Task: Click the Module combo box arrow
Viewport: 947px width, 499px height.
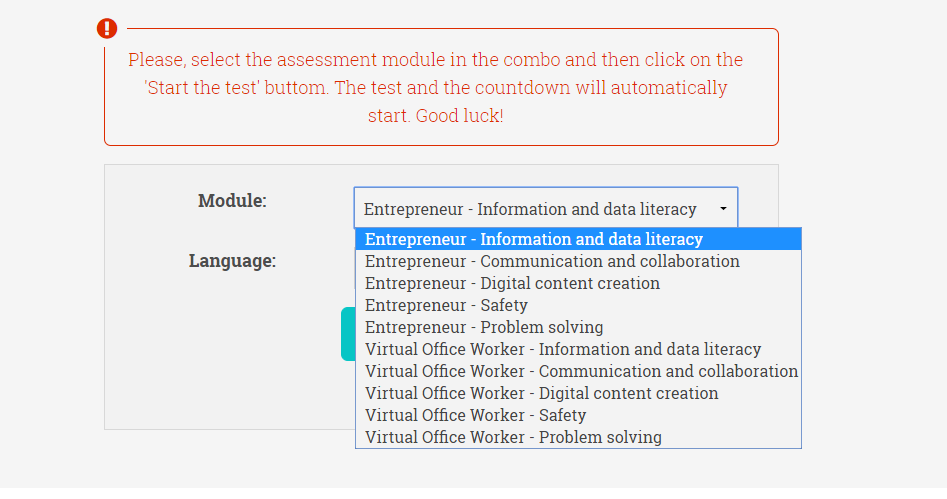Action: [x=723, y=209]
